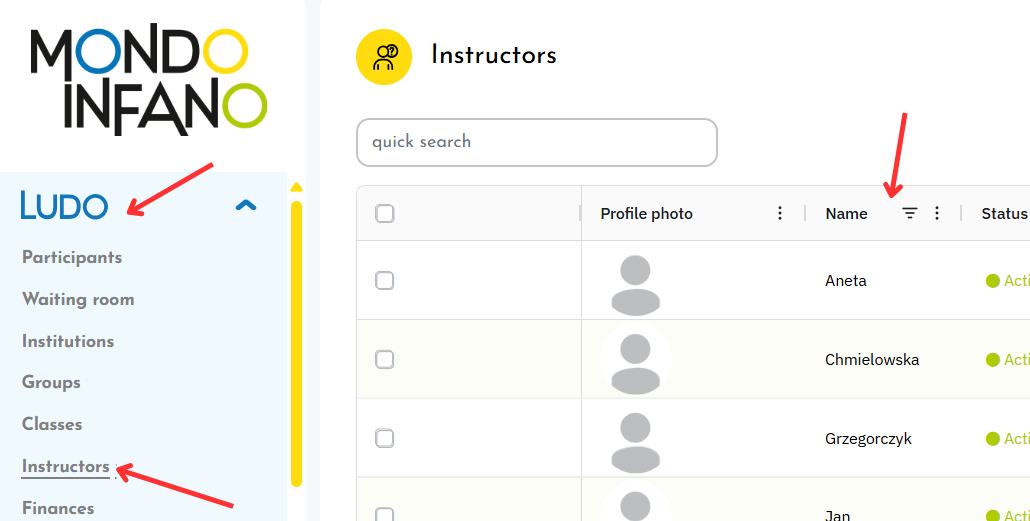
Task: Focus the quick search field
Action: (536, 142)
